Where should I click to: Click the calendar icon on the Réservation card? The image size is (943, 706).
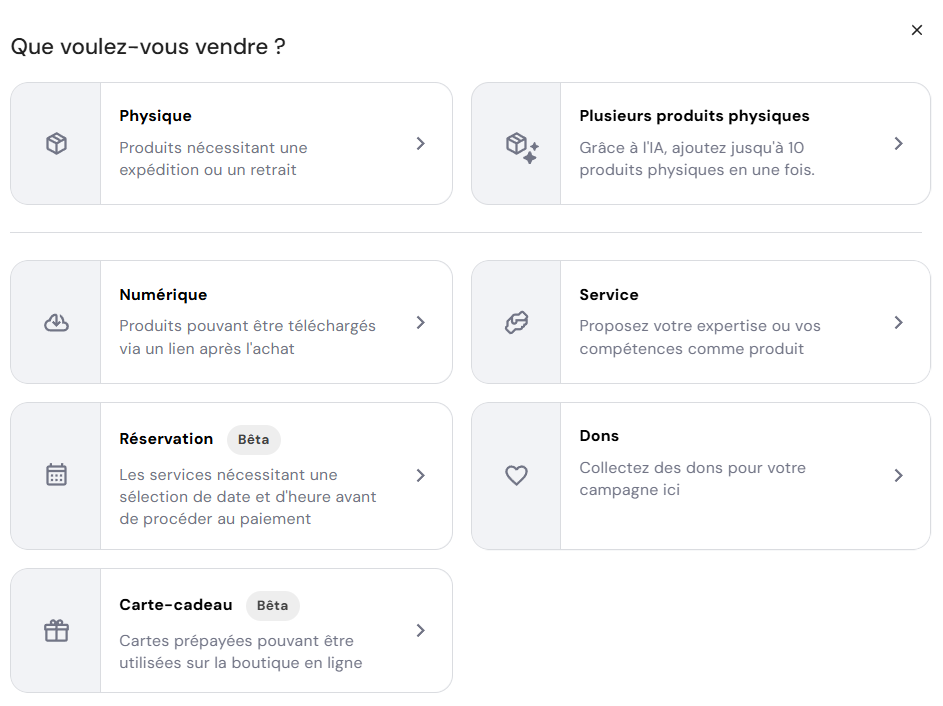click(55, 476)
